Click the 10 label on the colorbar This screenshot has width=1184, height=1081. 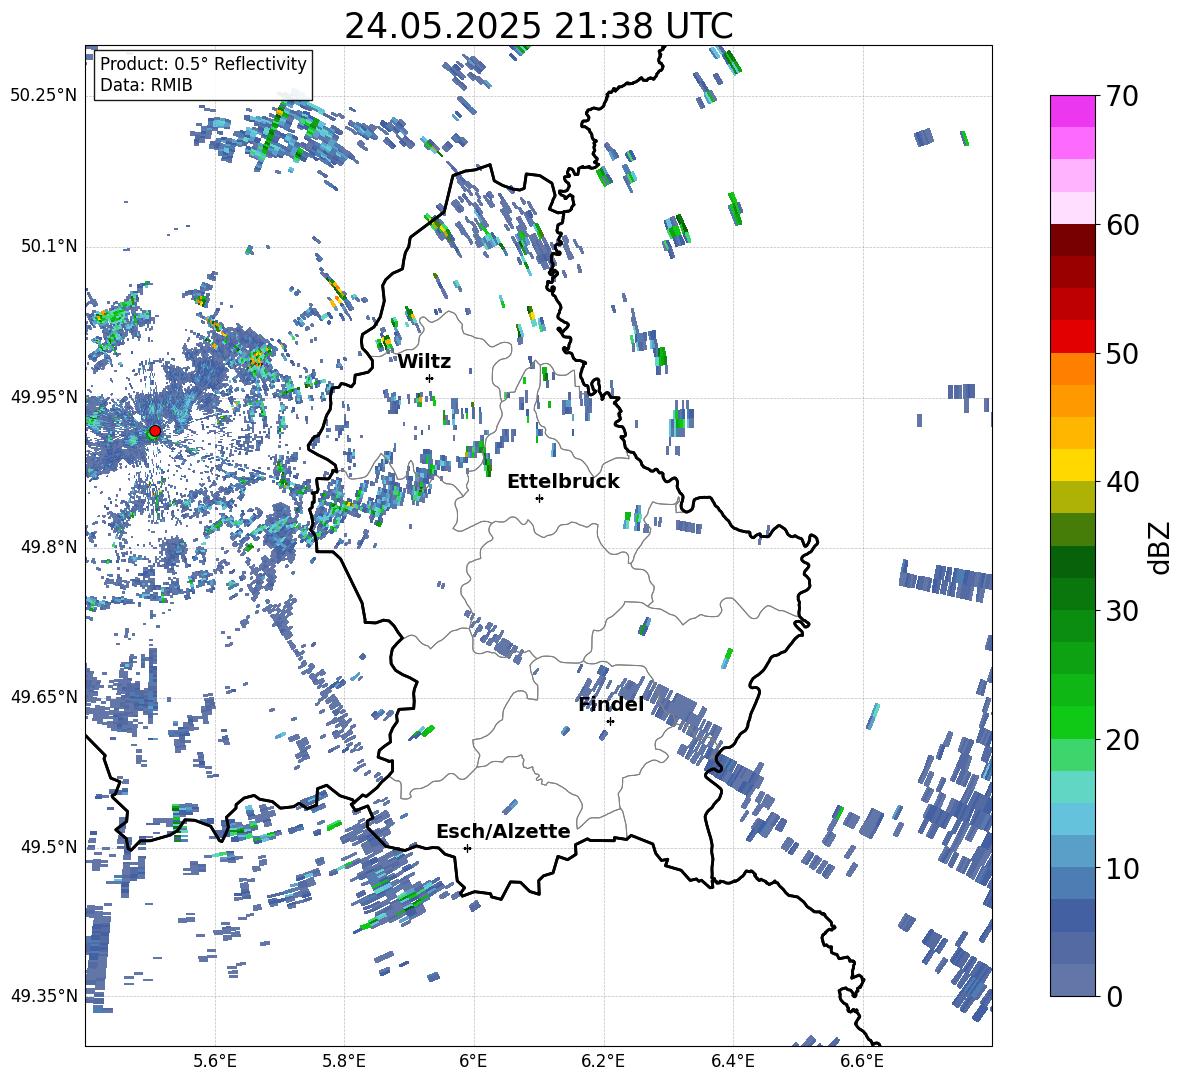click(1122, 868)
